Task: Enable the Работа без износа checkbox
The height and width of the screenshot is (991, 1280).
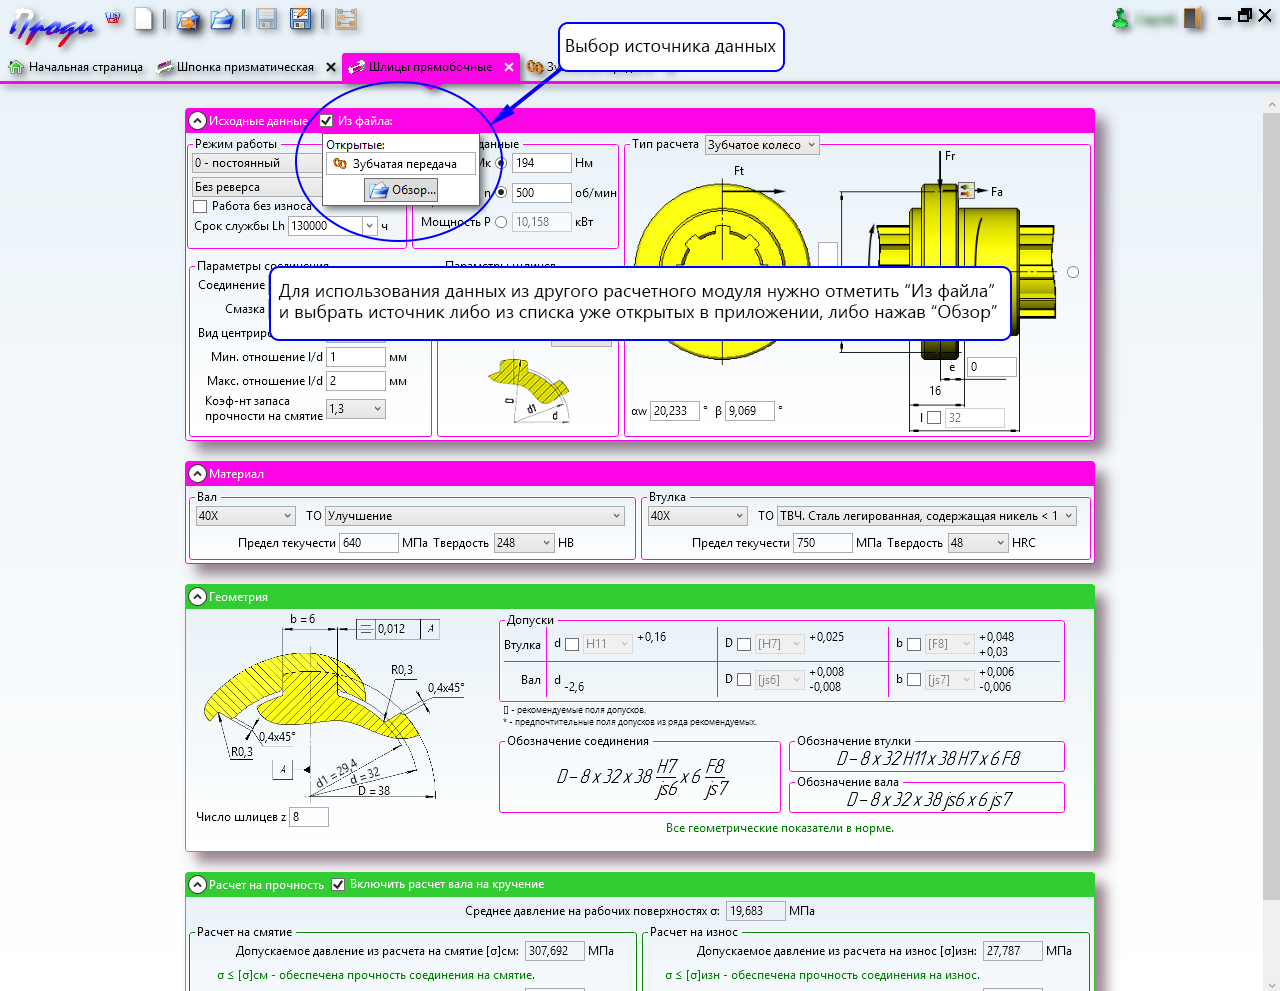Action: click(x=200, y=206)
